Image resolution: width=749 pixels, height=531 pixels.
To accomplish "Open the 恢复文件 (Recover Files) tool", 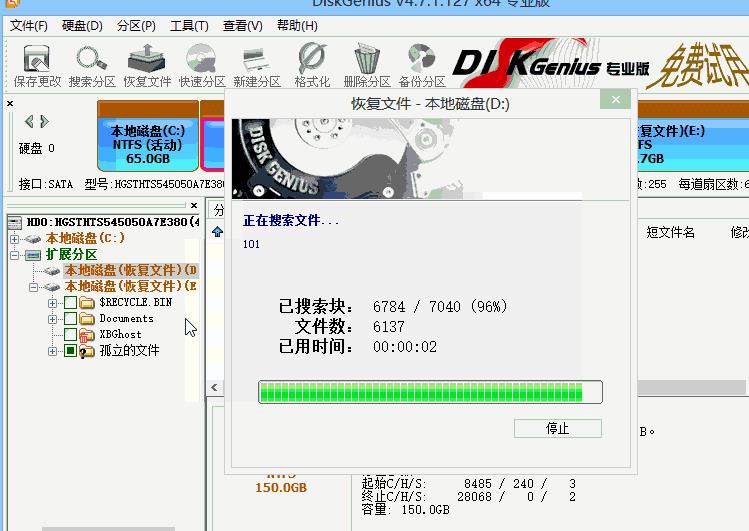I will pos(147,65).
